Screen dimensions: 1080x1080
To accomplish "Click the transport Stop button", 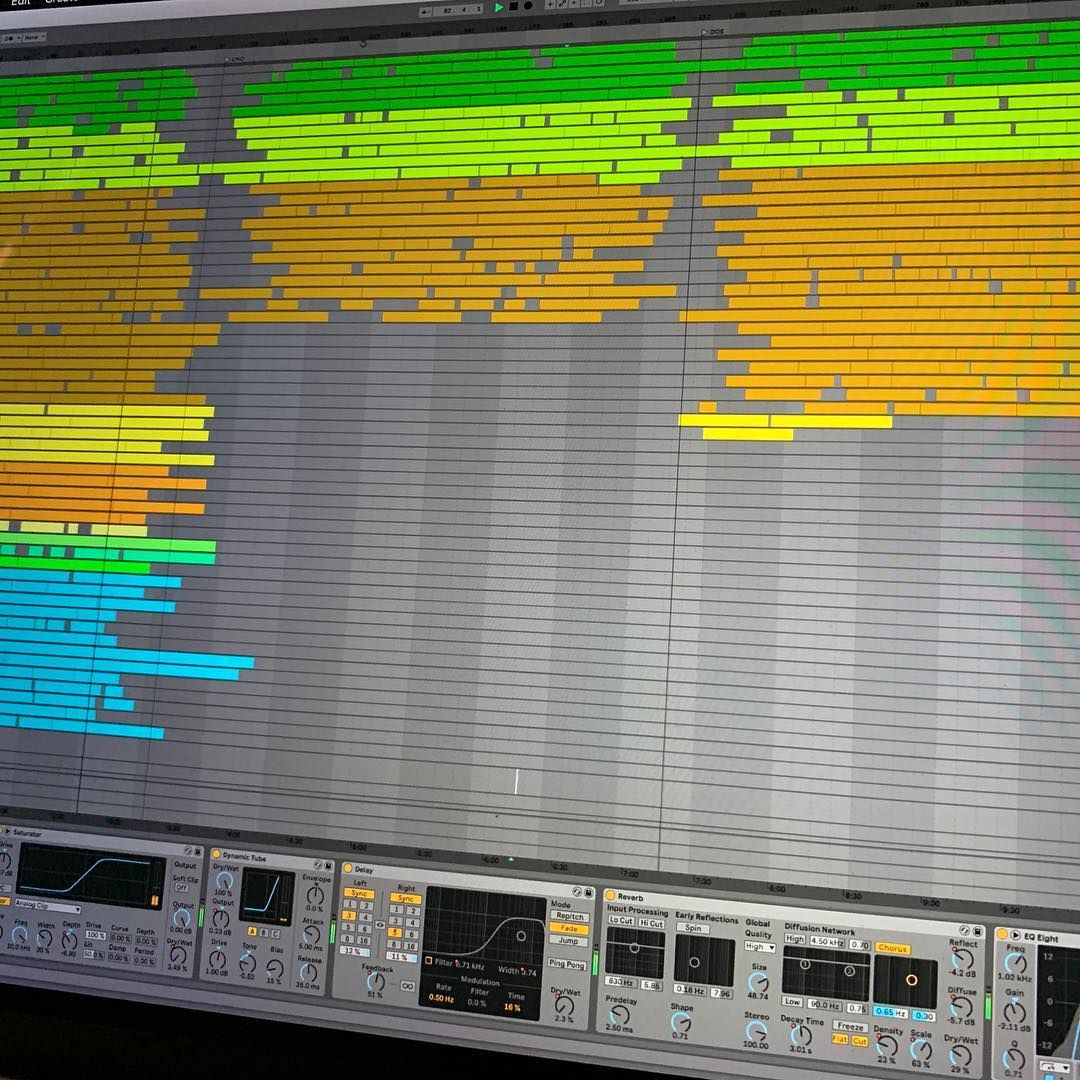I will (514, 6).
